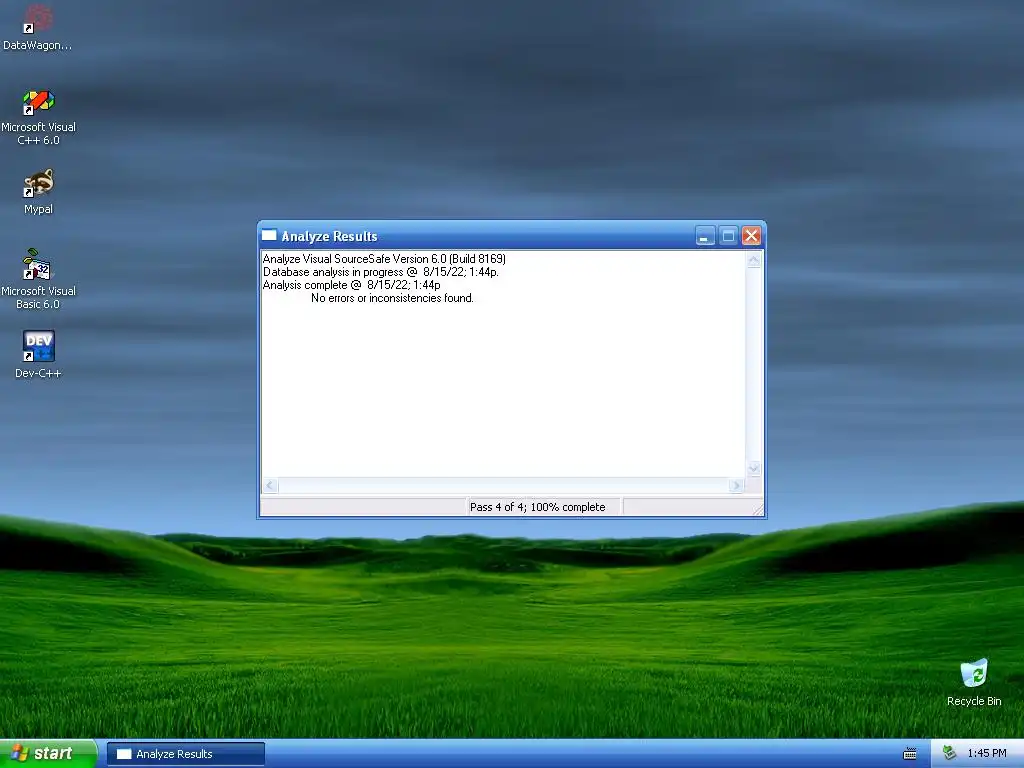The width and height of the screenshot is (1024, 768).
Task: Maximize the Analyze Results window
Action: click(x=728, y=236)
